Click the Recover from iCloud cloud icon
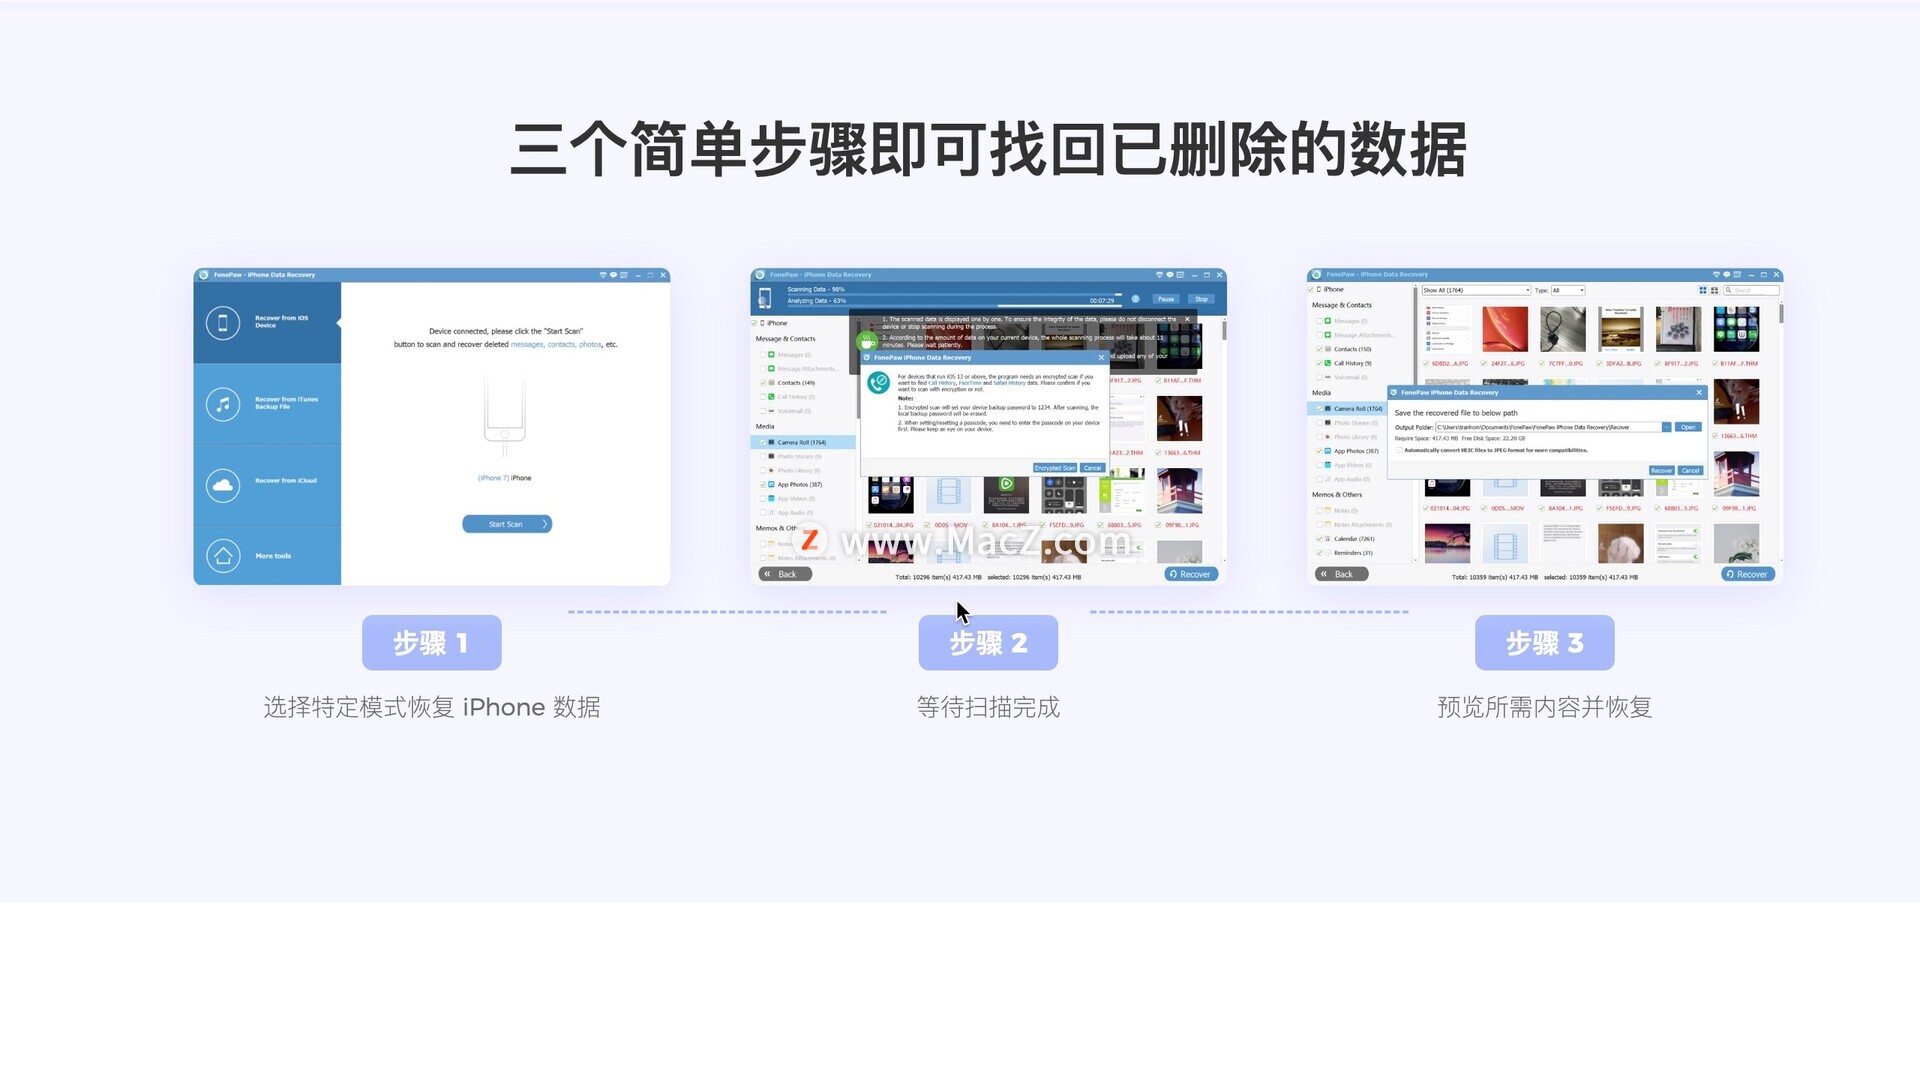The height and width of the screenshot is (1080, 1920). coord(223,485)
